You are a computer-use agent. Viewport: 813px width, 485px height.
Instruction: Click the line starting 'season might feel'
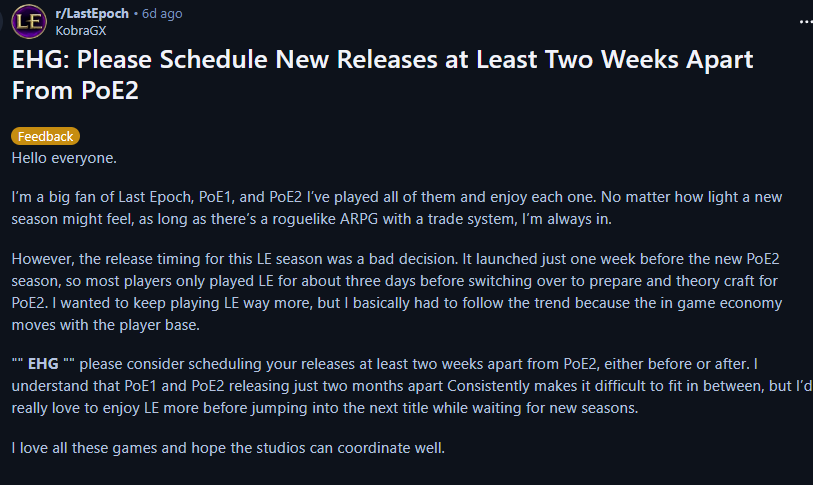[x=312, y=219]
